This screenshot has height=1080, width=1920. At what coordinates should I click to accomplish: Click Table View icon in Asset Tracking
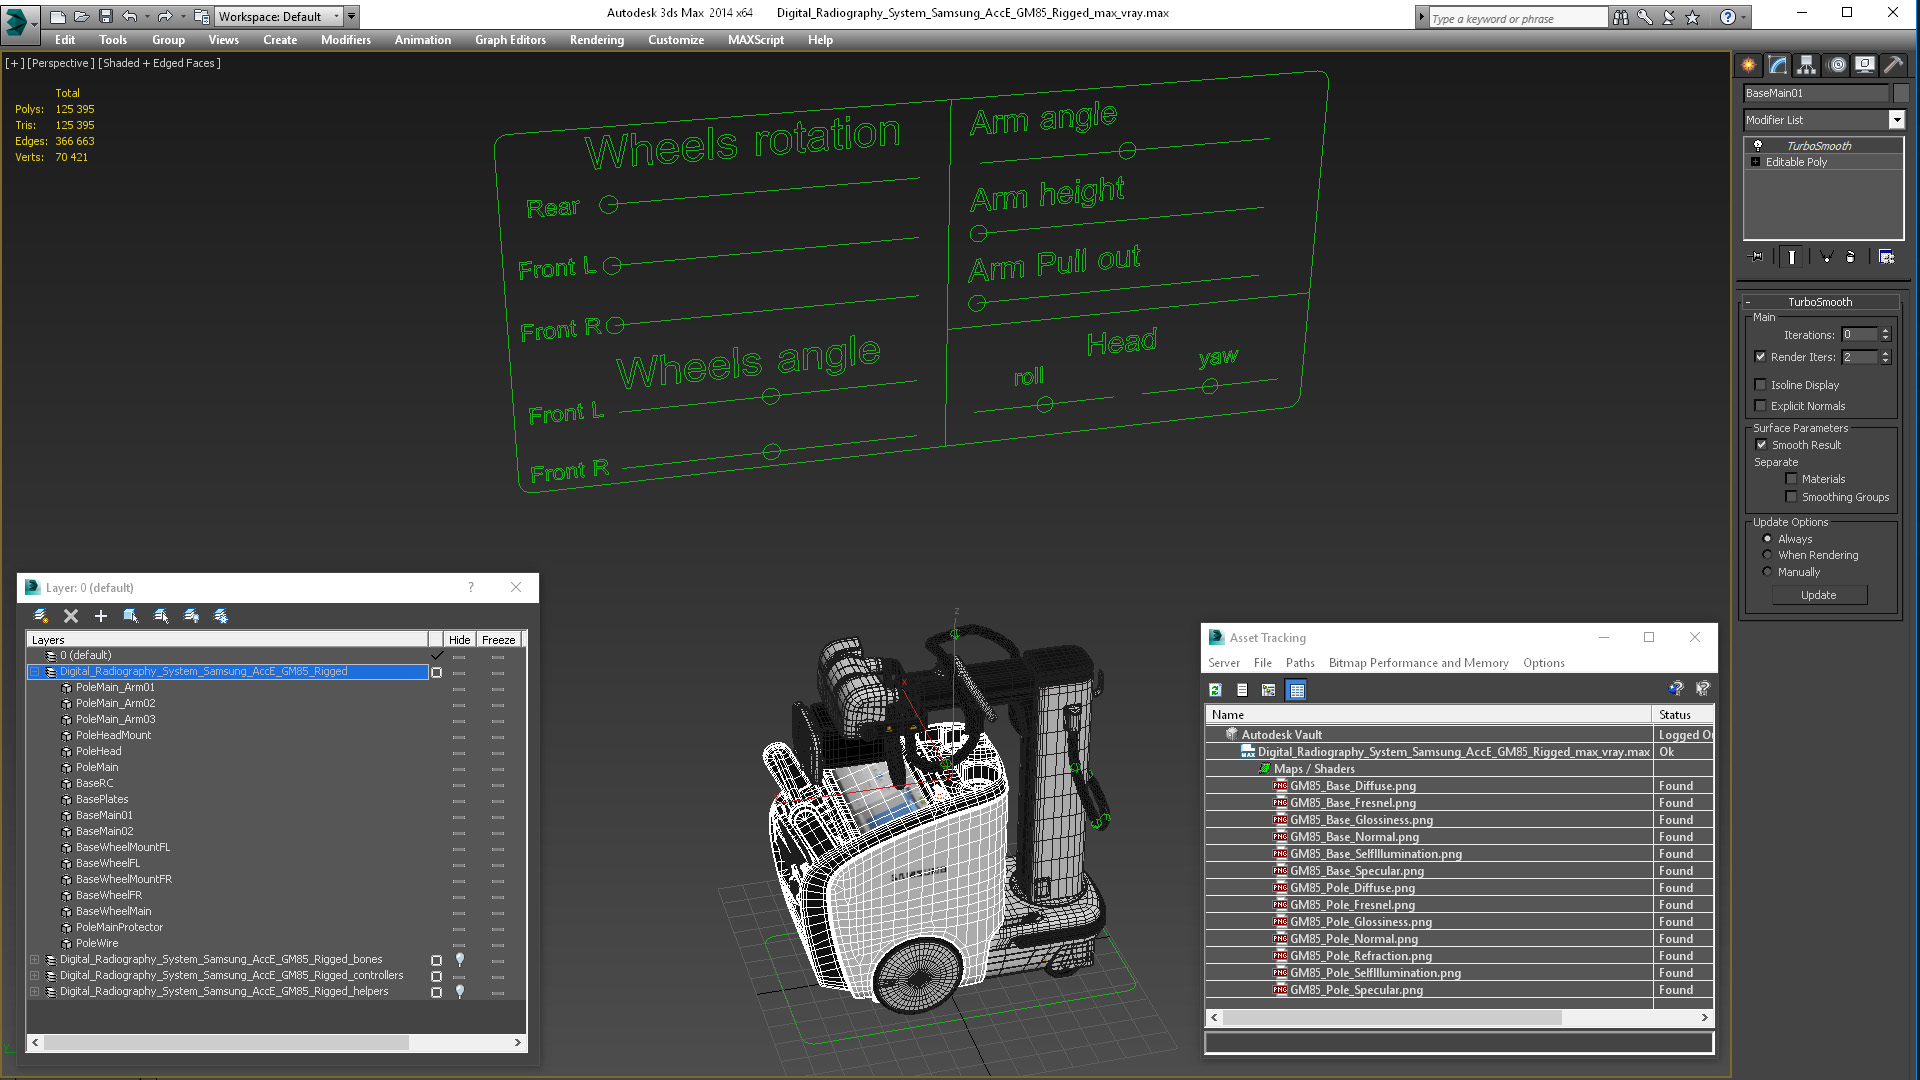(x=1297, y=690)
